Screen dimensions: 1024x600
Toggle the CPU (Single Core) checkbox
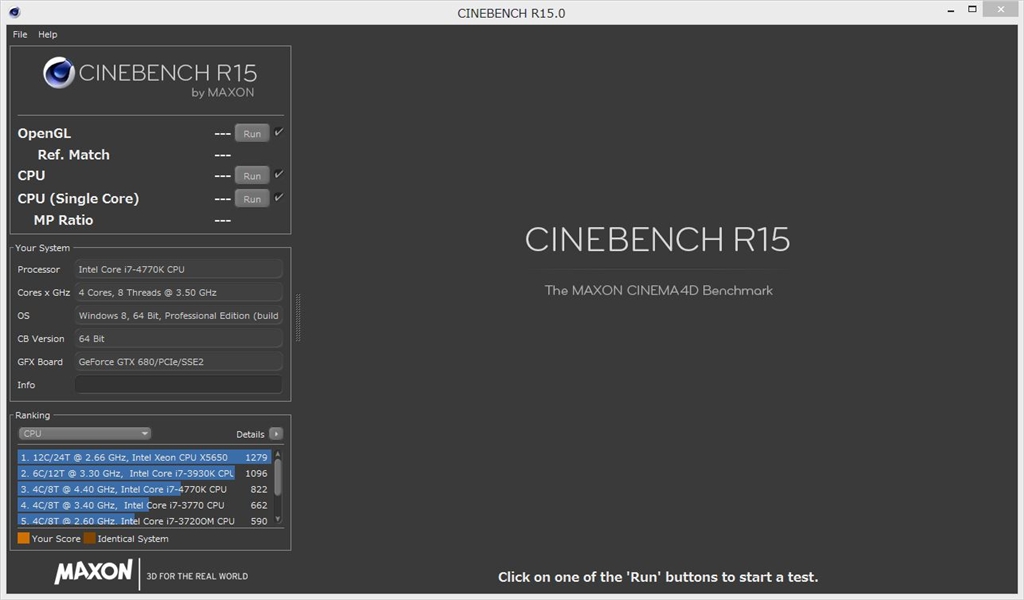pyautogui.click(x=279, y=197)
